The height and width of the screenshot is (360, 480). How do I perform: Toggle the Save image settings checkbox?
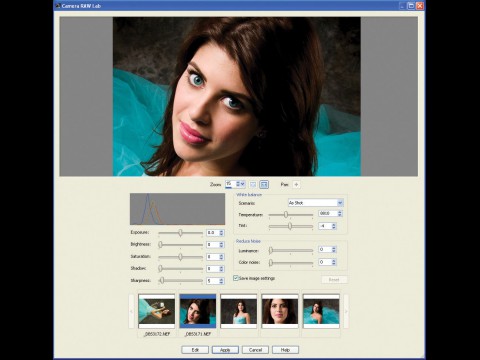(x=236, y=278)
